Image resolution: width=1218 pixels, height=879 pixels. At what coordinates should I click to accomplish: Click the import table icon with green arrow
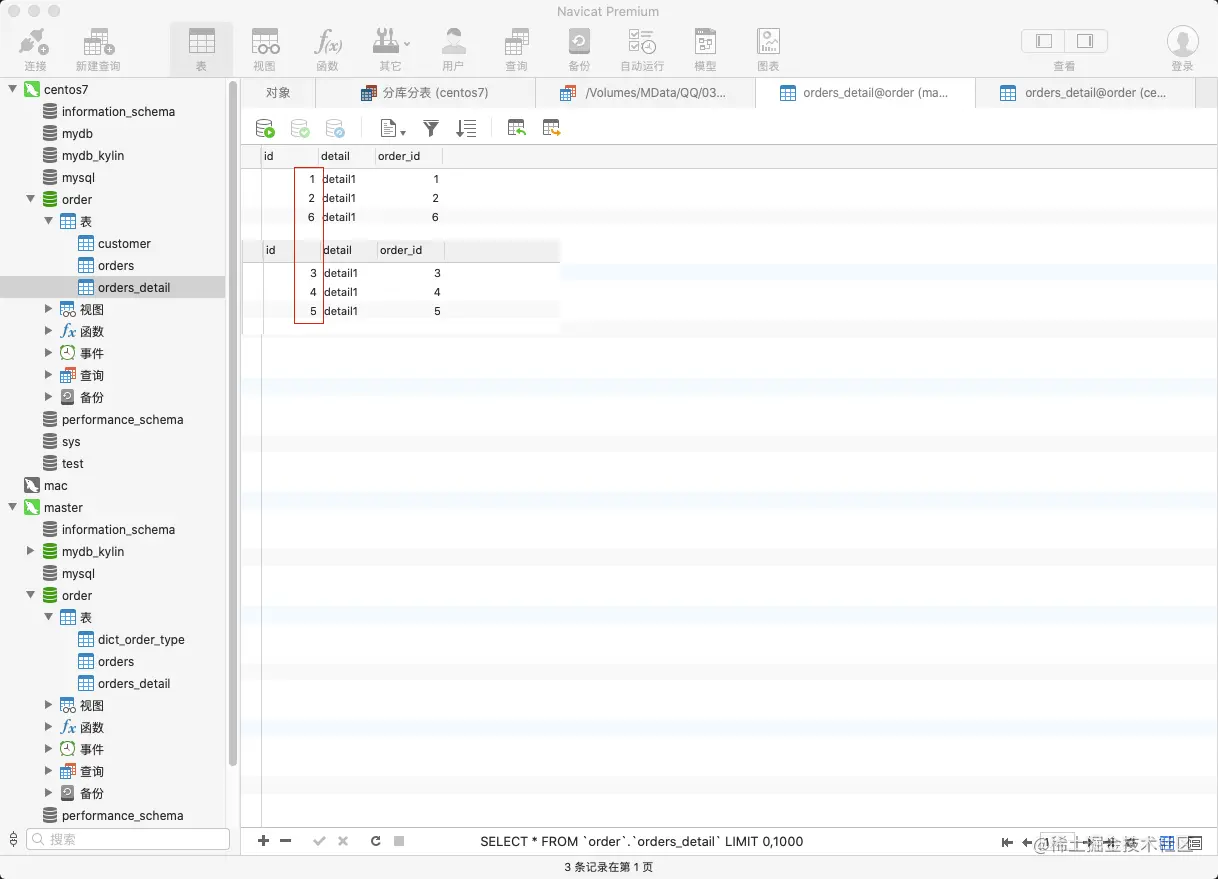pos(516,128)
